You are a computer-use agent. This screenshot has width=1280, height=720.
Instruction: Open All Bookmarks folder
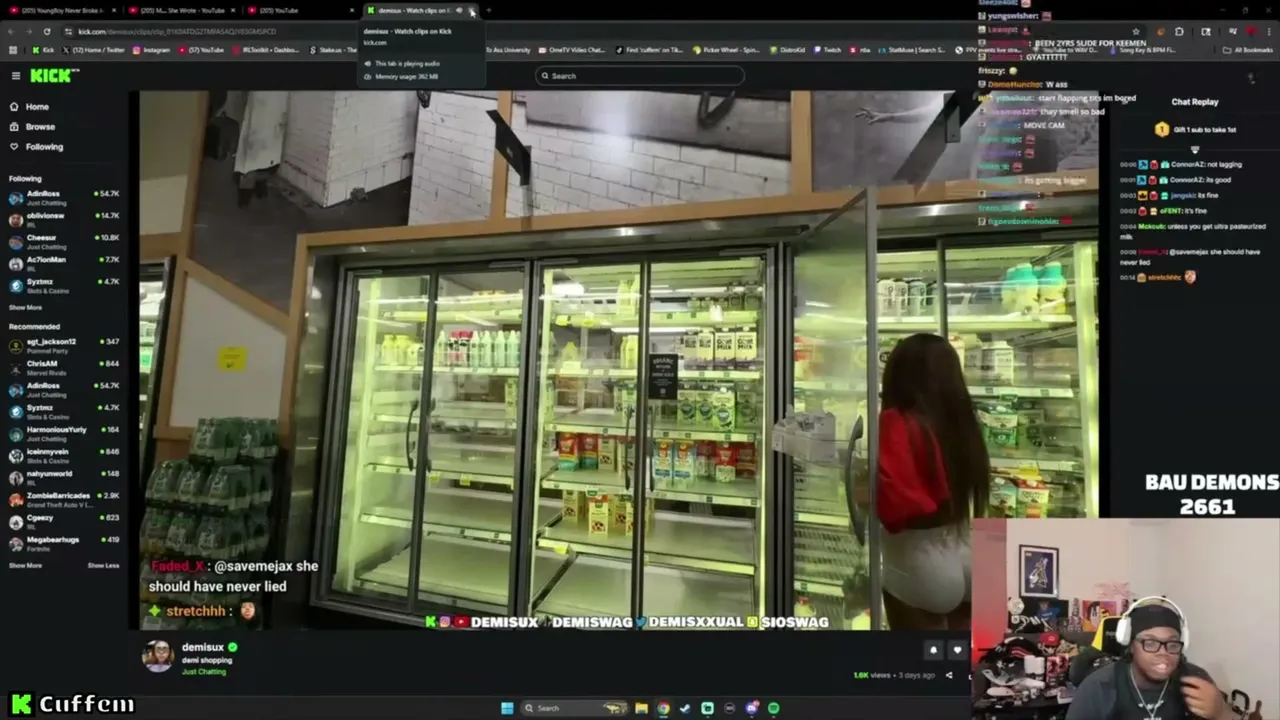click(1250, 50)
